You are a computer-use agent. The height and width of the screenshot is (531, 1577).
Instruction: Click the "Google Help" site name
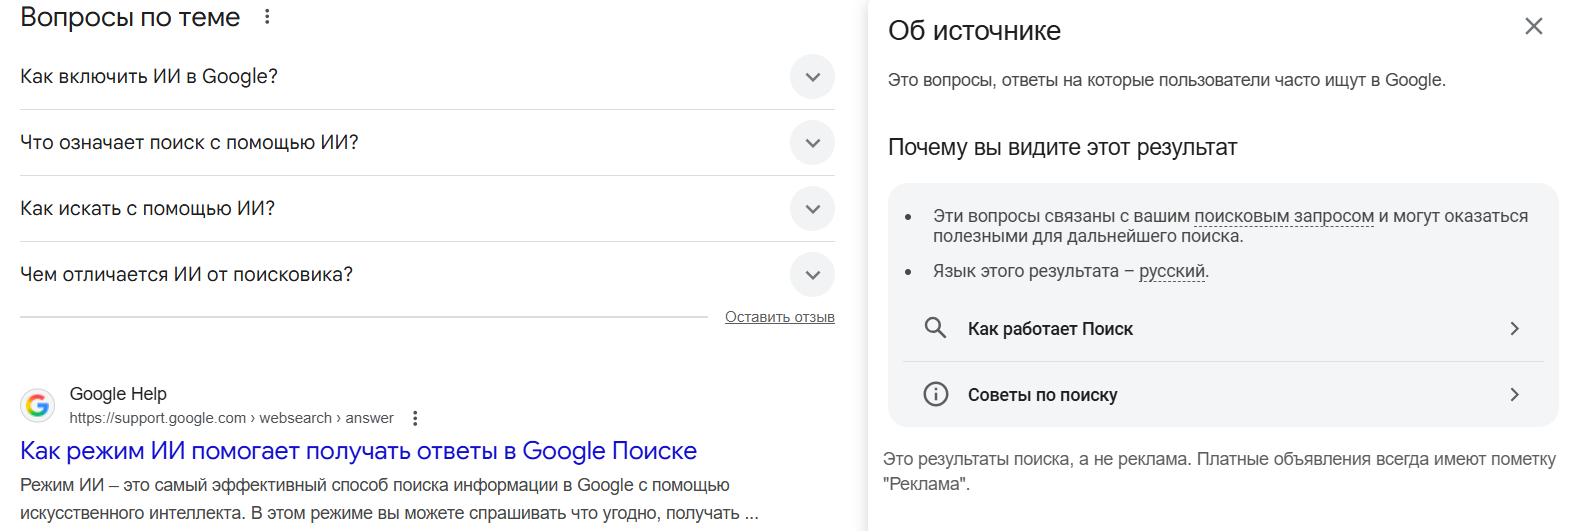click(x=118, y=394)
